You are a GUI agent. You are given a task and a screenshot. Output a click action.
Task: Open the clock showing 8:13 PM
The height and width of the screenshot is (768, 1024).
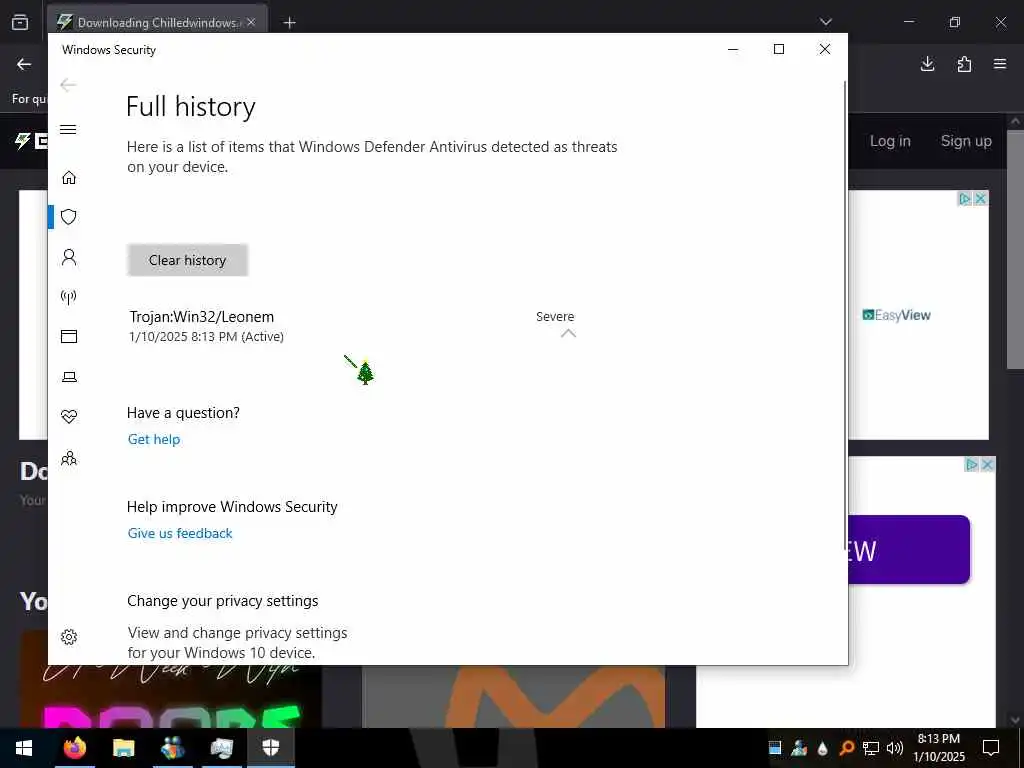938,748
